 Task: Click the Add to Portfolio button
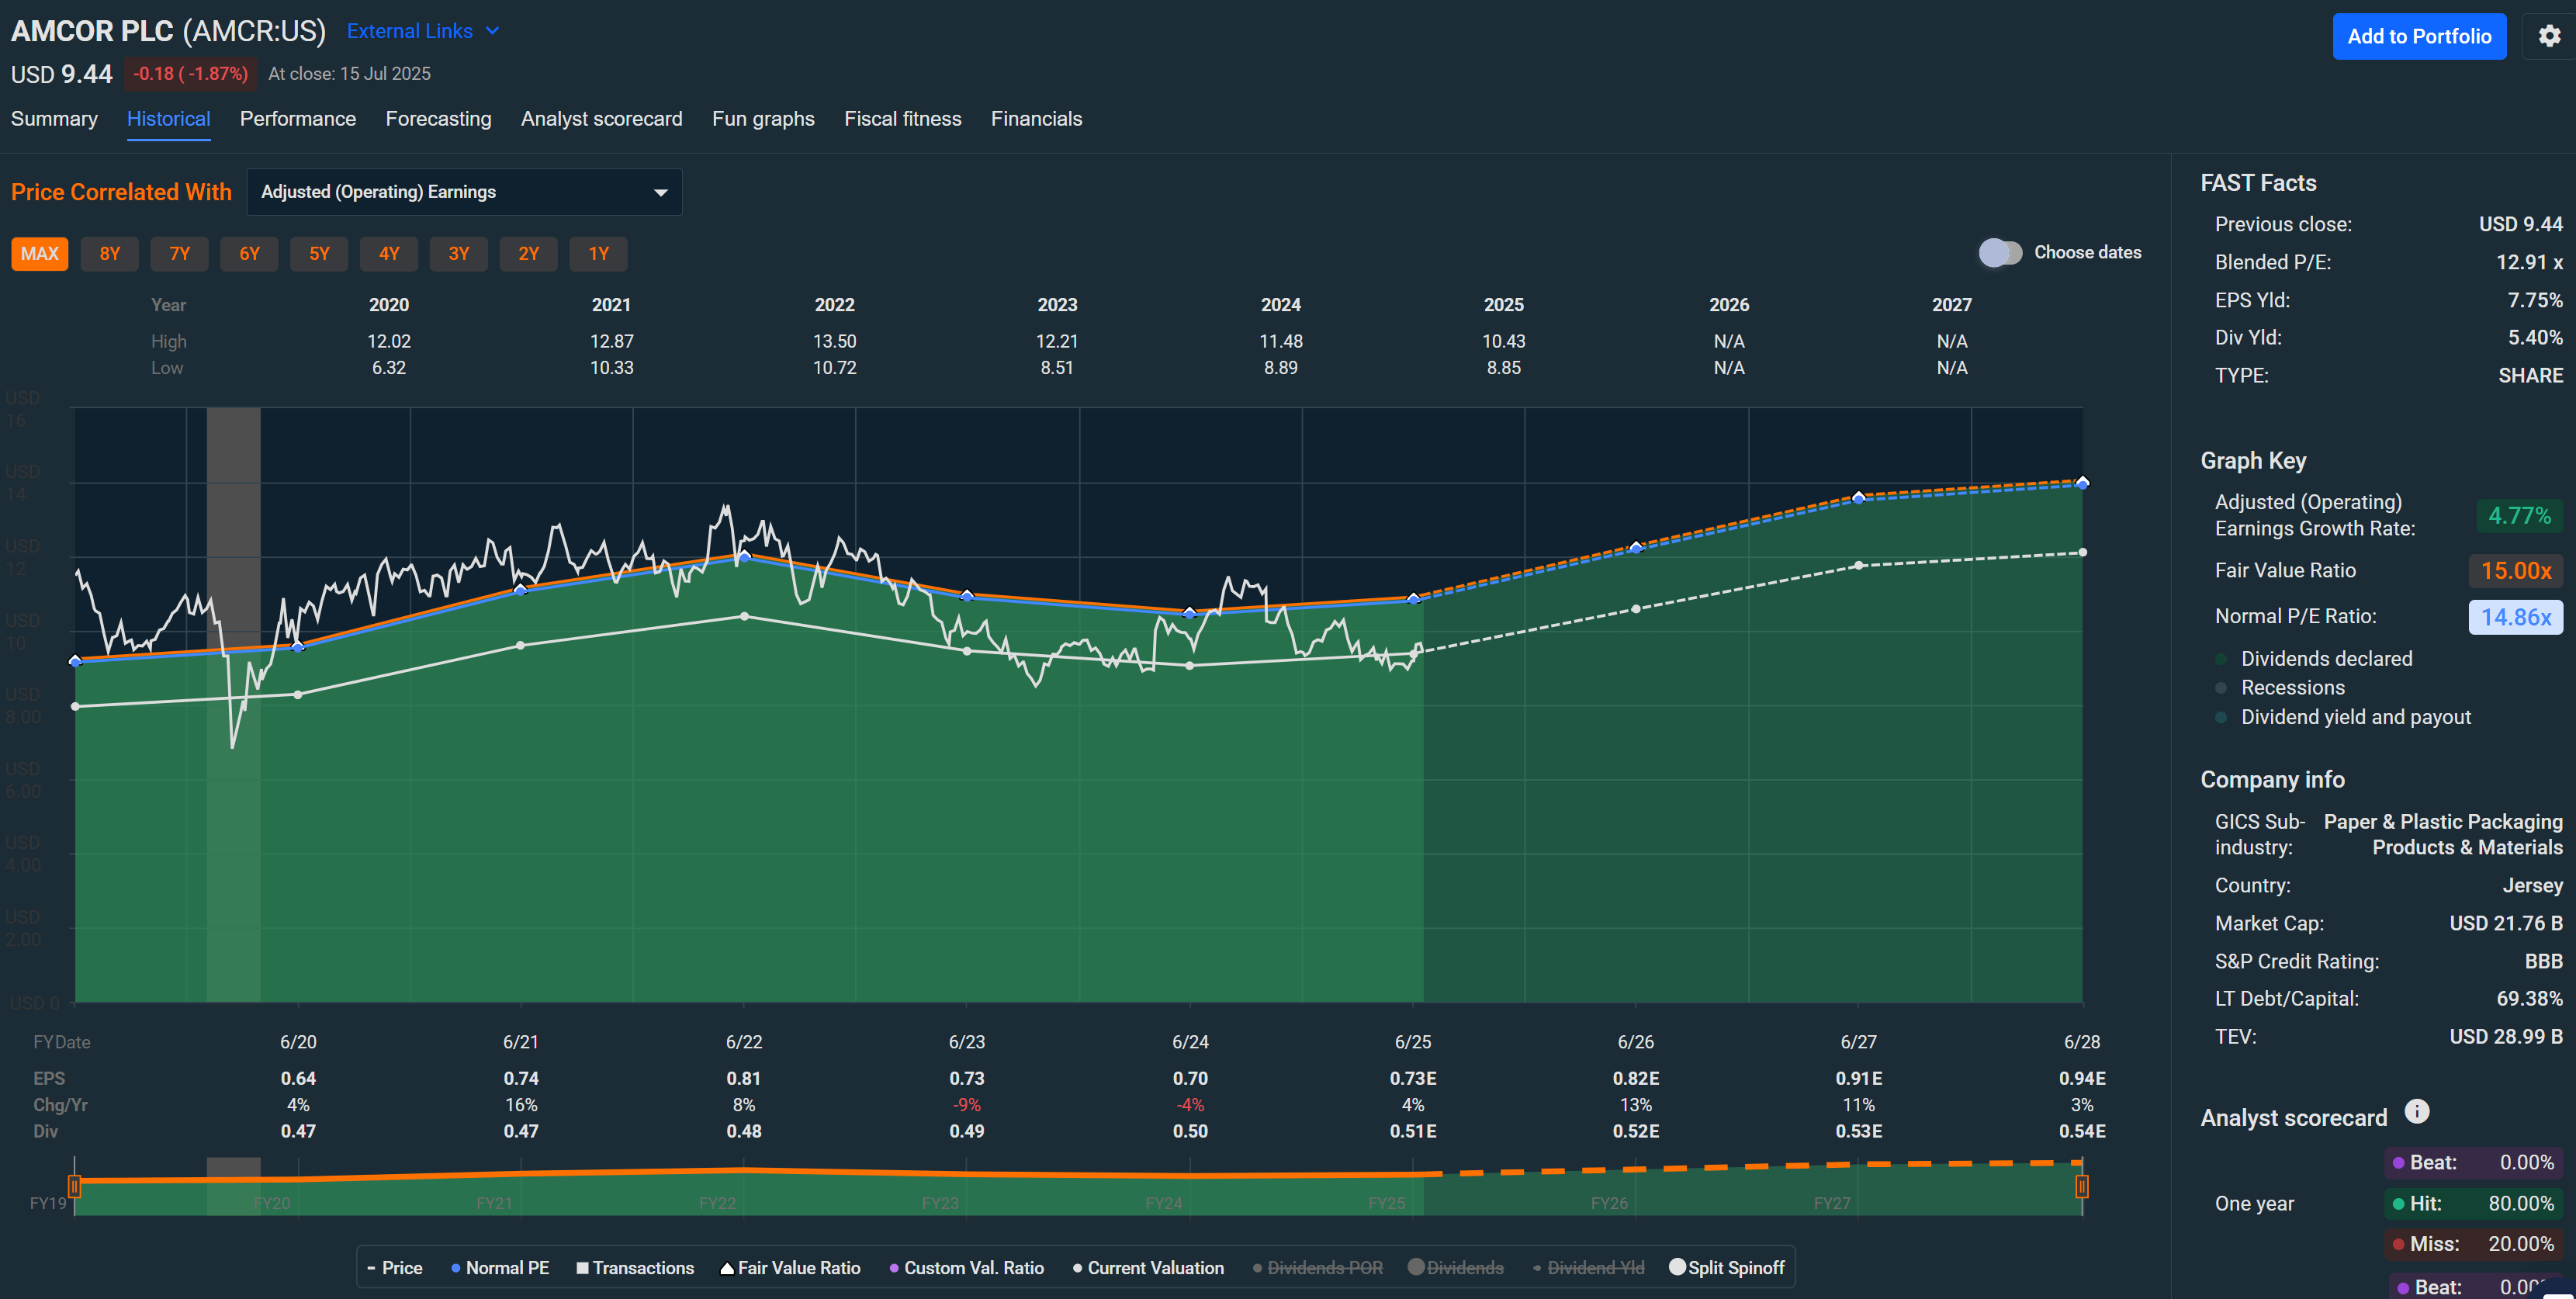(2419, 36)
